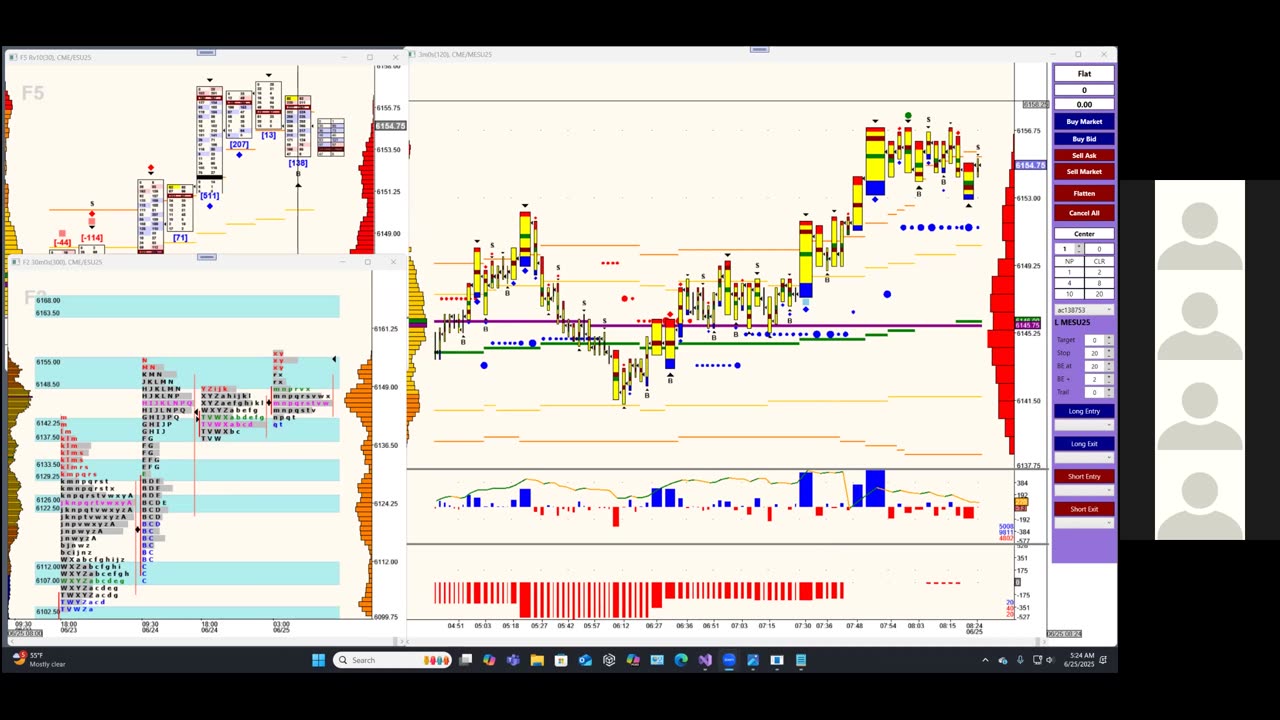Choose quantity preset 20
The image size is (1280, 720).
coord(1099,294)
